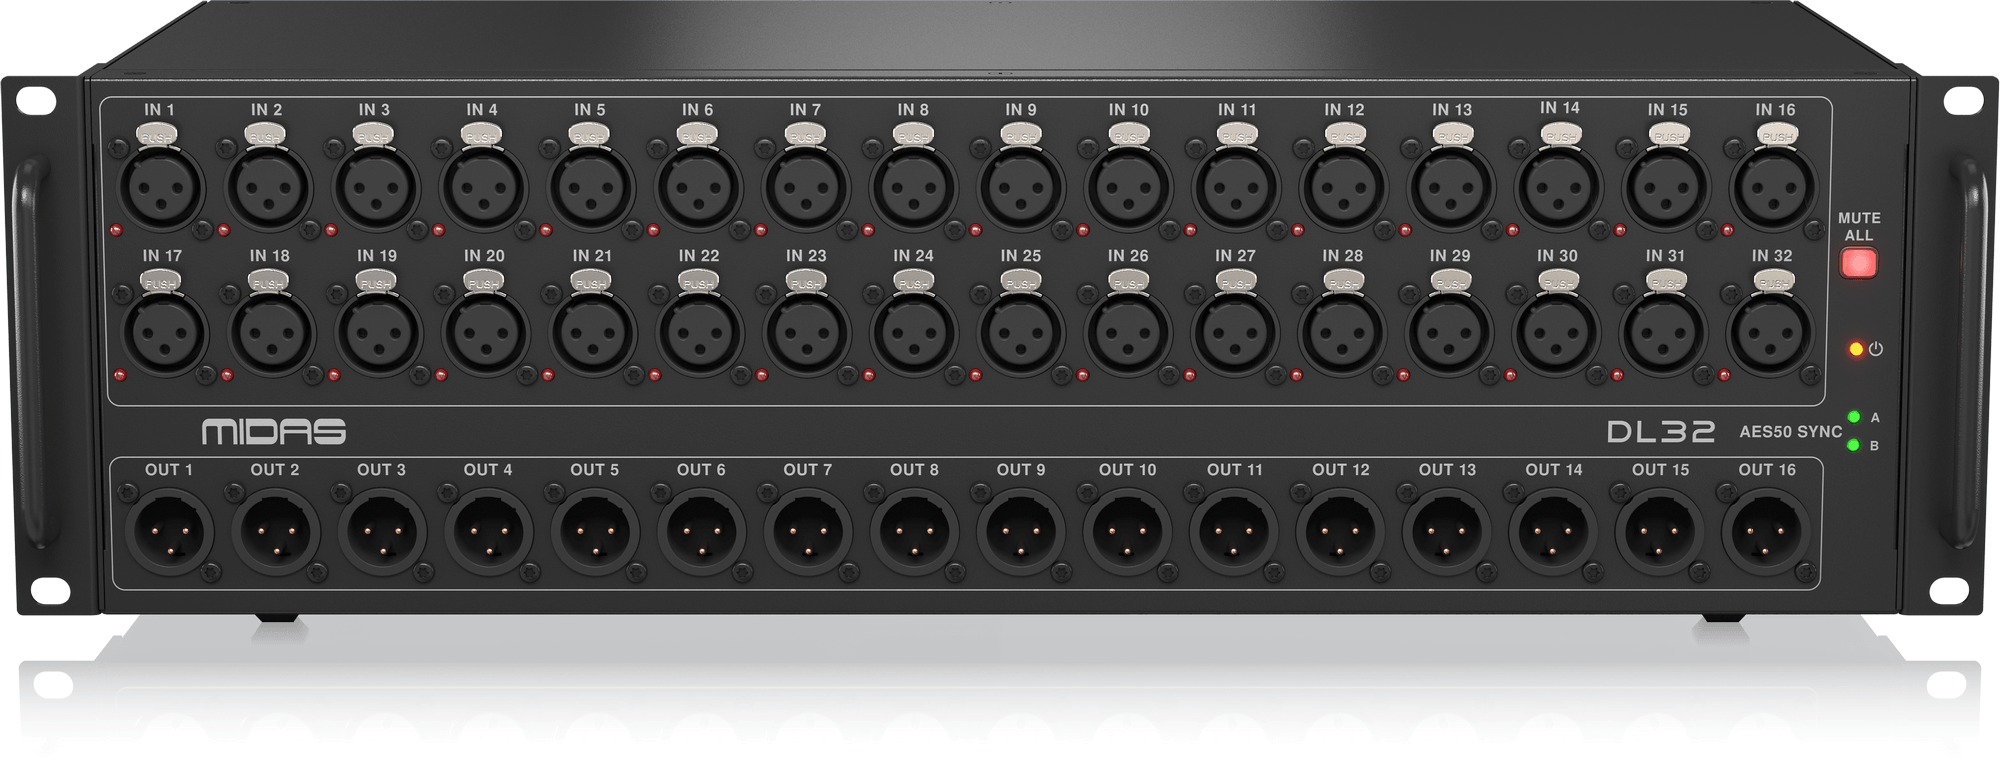Viewport: 2000px width, 777px height.
Task: Click the OUT 12 XLR output connector
Action: coord(1341,531)
